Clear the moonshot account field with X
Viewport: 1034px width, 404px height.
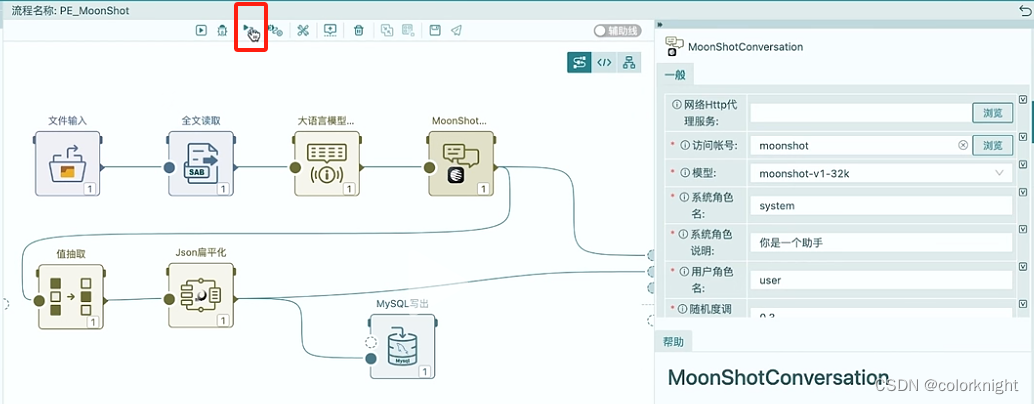pyautogui.click(x=963, y=145)
